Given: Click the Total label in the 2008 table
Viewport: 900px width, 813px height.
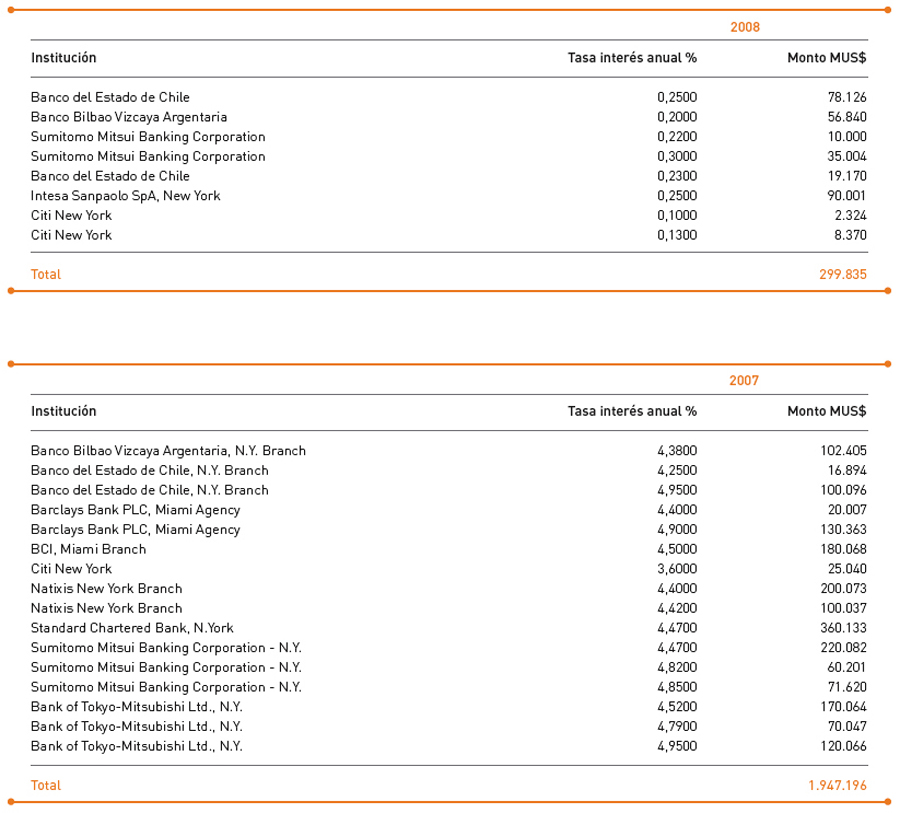Looking at the screenshot, I should pos(46,274).
